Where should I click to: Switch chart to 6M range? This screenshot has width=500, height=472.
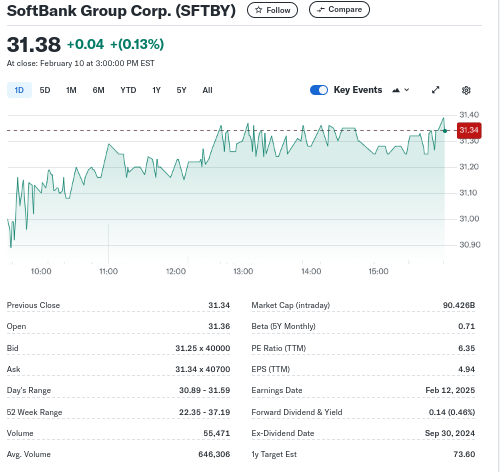click(x=98, y=90)
